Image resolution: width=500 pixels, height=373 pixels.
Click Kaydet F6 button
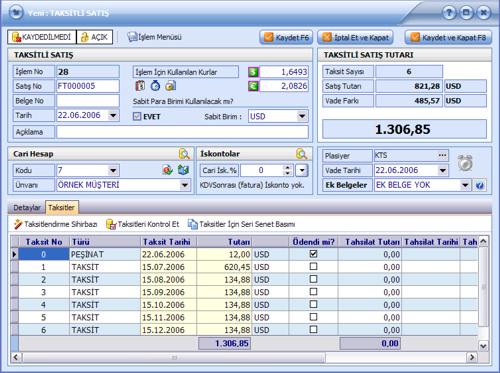286,37
